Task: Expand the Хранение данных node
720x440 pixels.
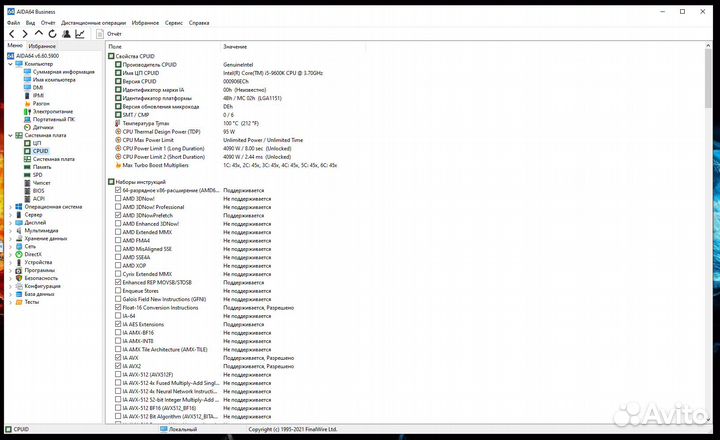Action: pos(11,238)
